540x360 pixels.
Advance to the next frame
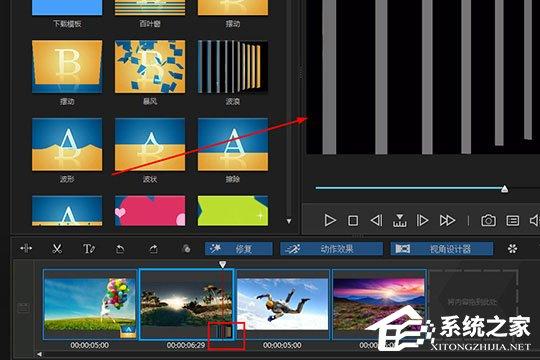click(422, 220)
